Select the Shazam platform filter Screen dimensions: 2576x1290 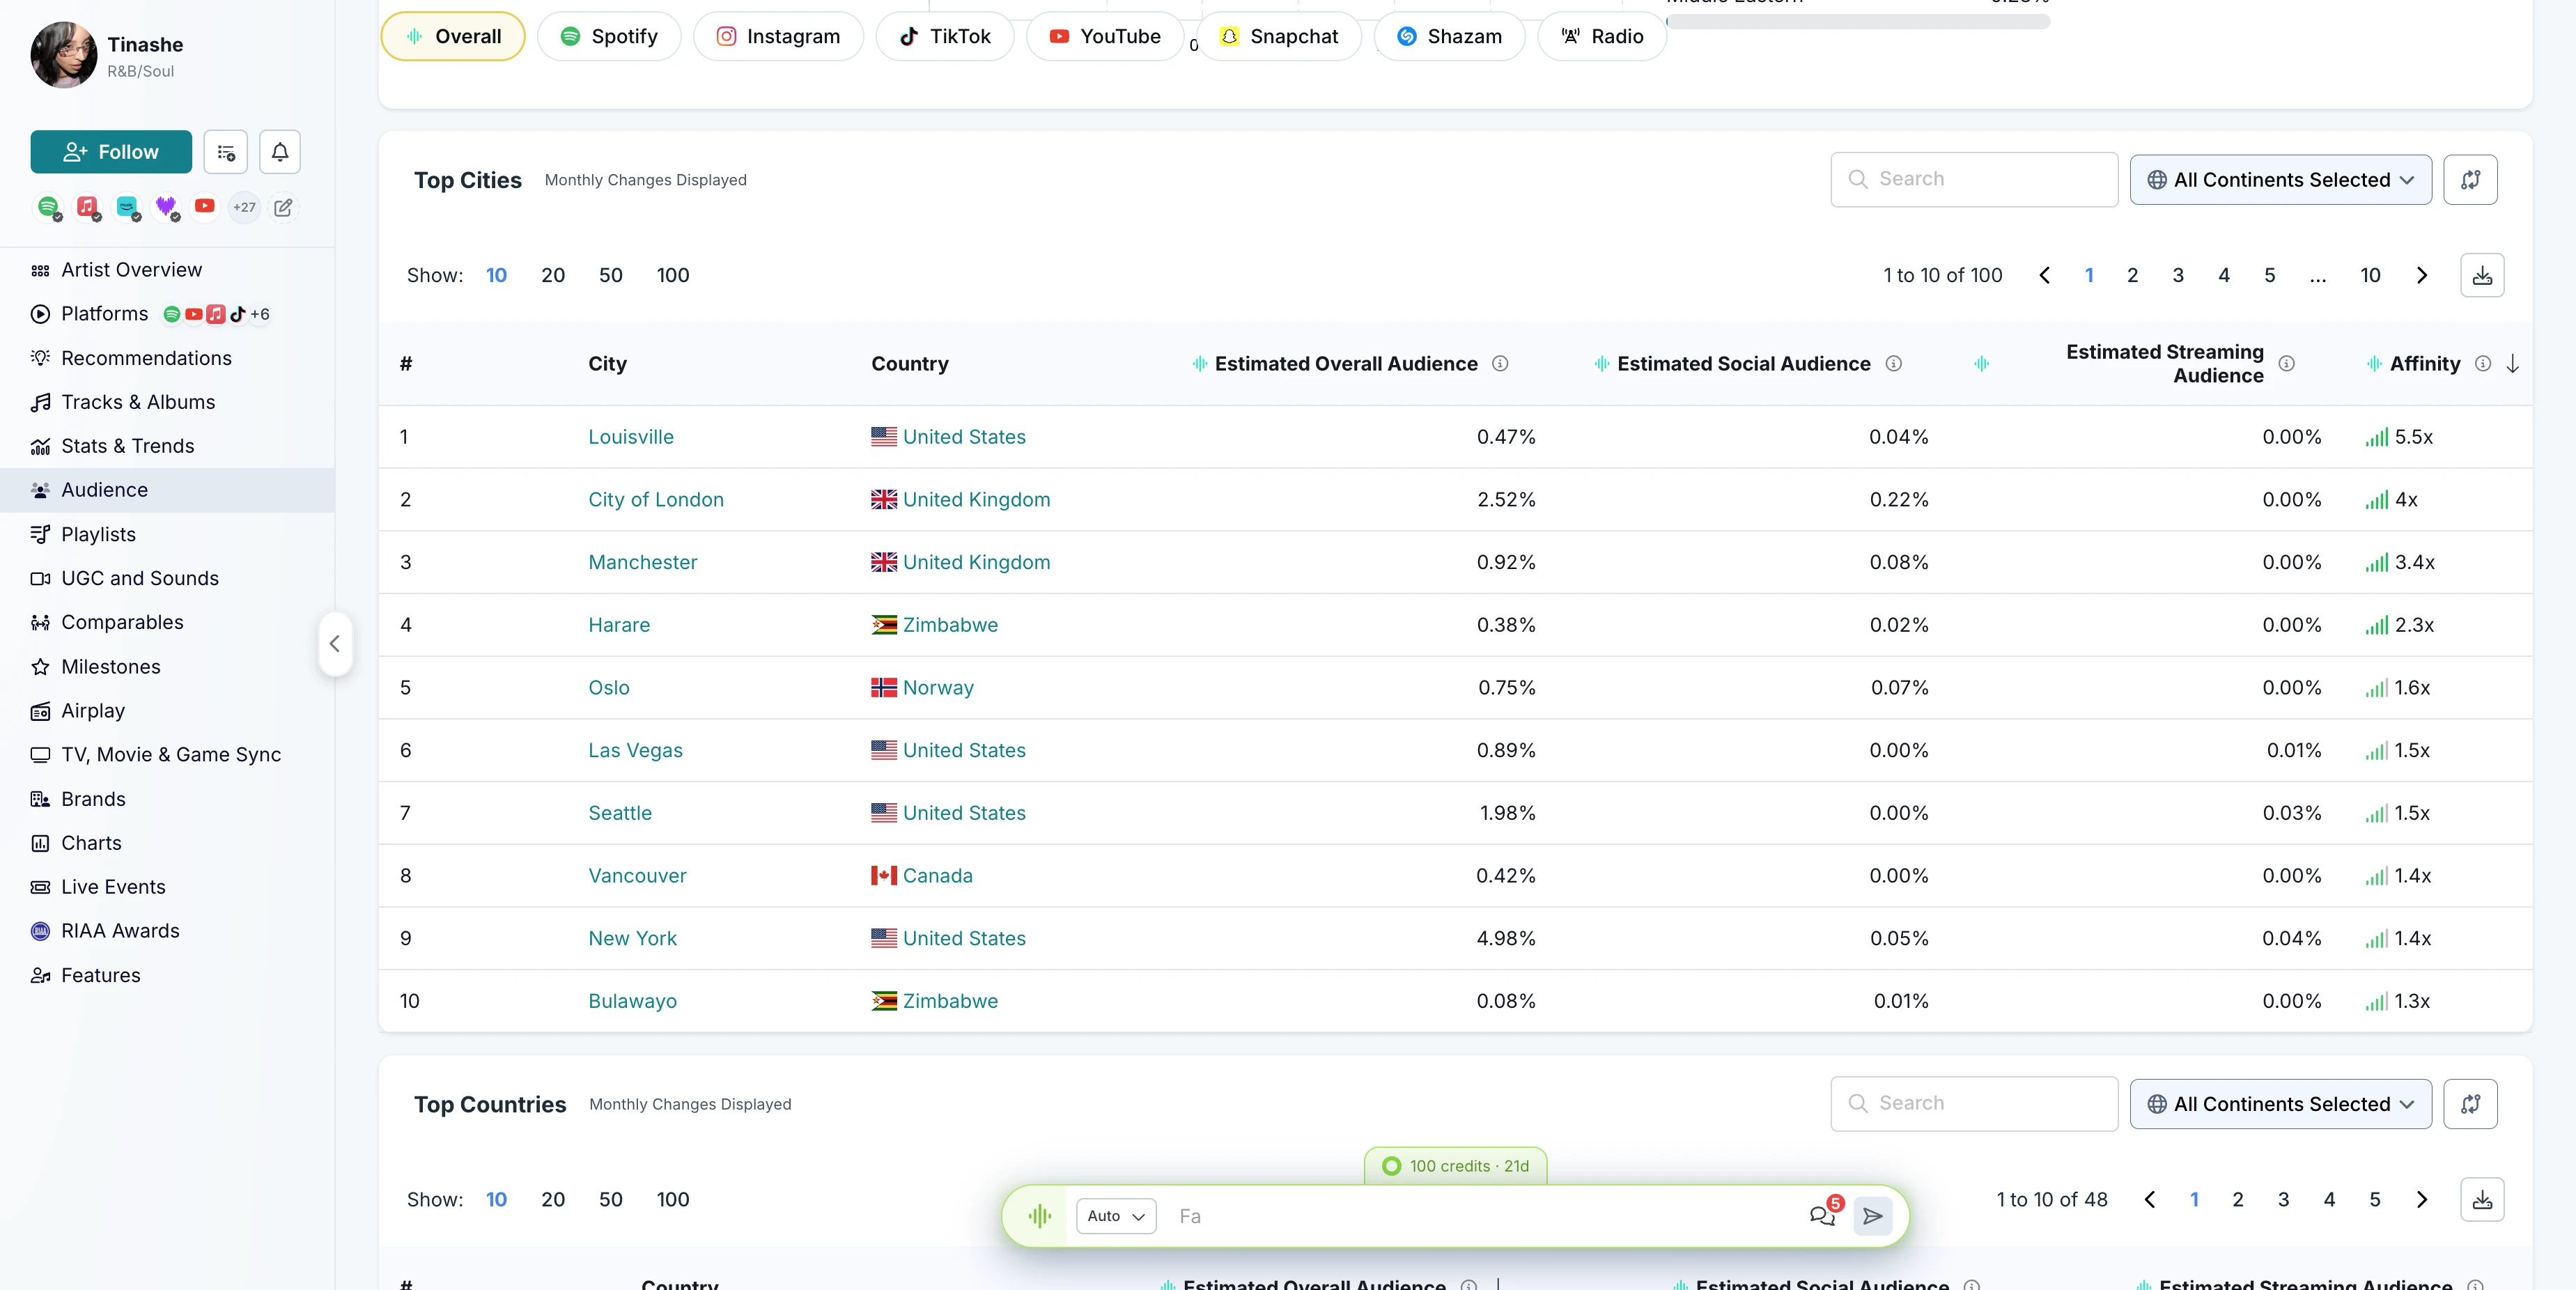(1449, 36)
